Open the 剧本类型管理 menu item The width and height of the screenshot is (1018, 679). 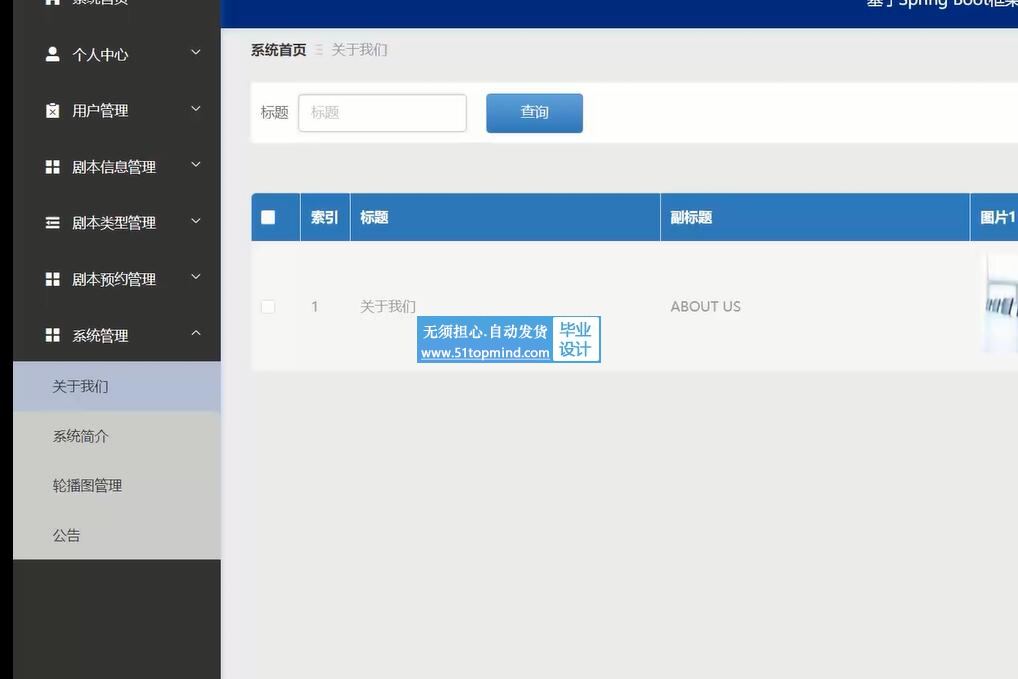(117, 223)
